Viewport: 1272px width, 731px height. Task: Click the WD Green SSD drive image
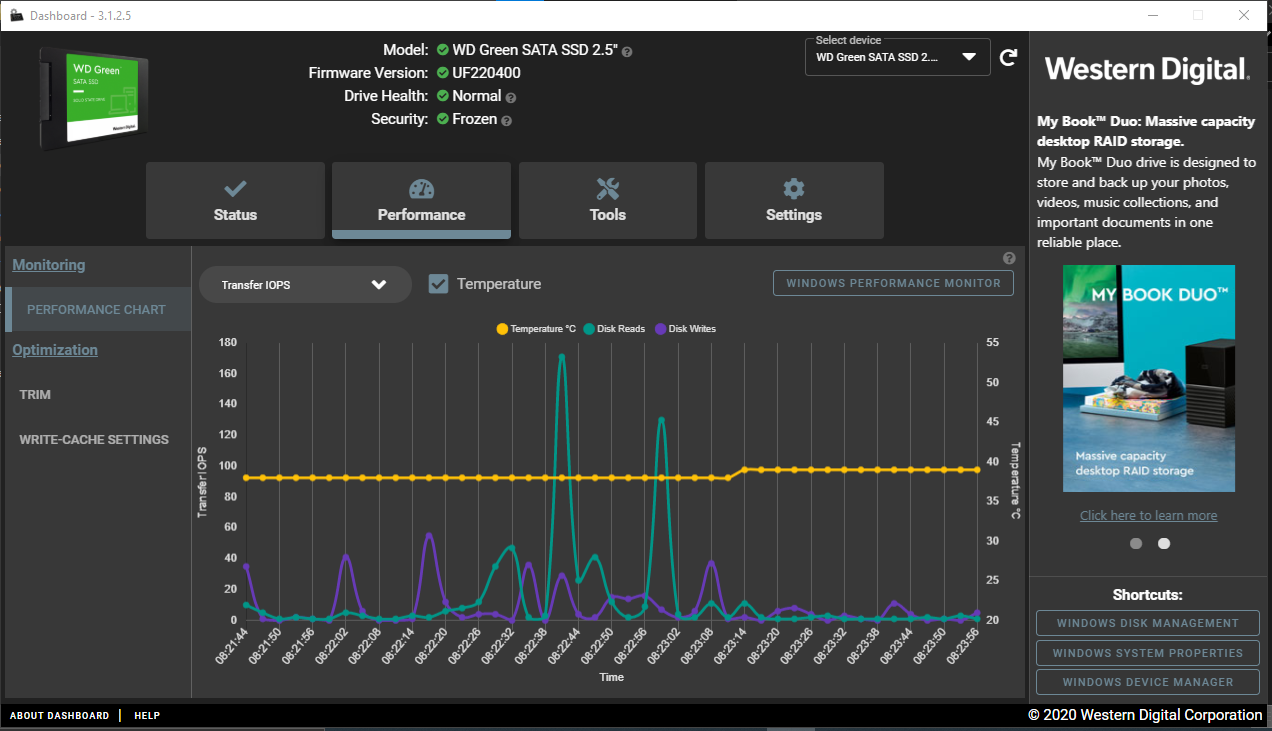(94, 97)
